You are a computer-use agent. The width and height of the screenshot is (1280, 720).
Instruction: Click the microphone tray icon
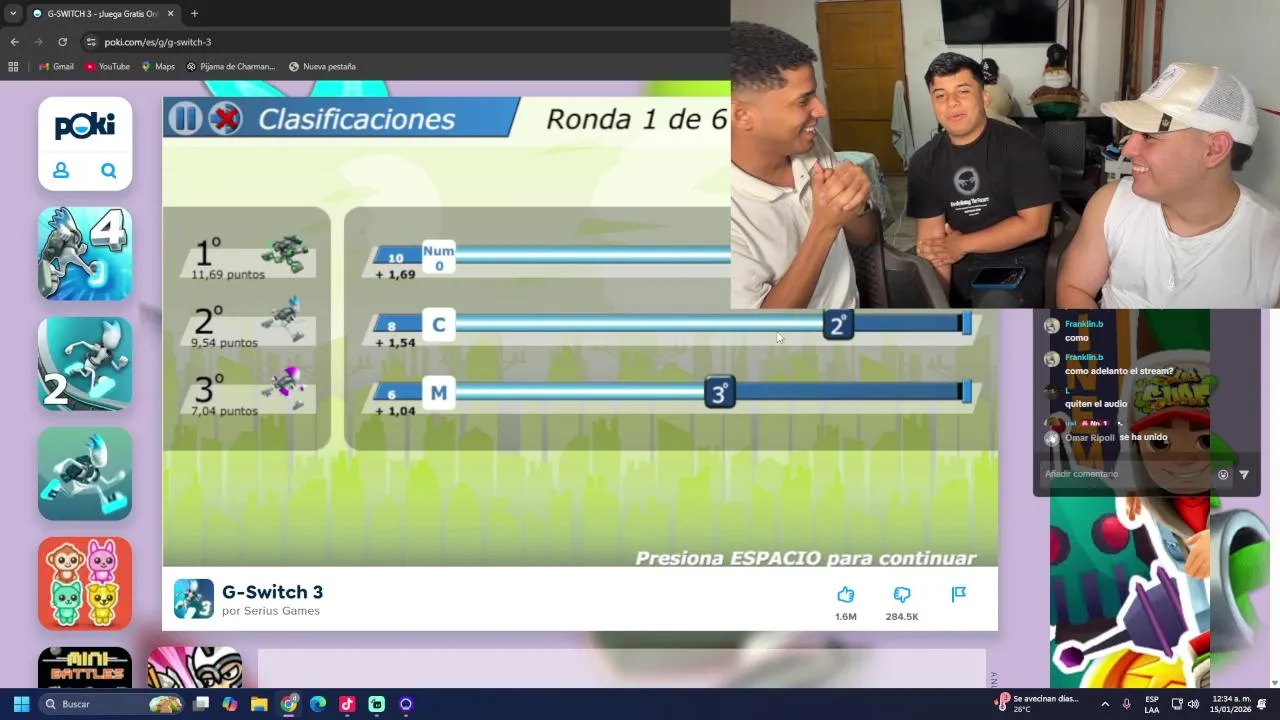(x=1127, y=704)
